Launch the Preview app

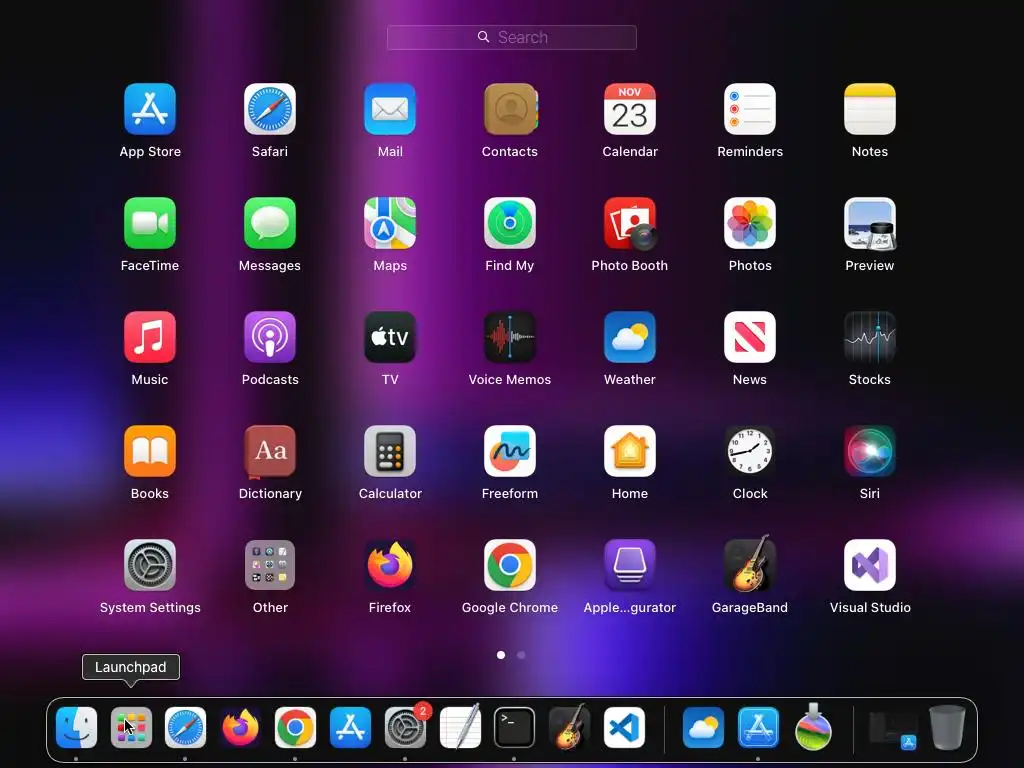870,223
